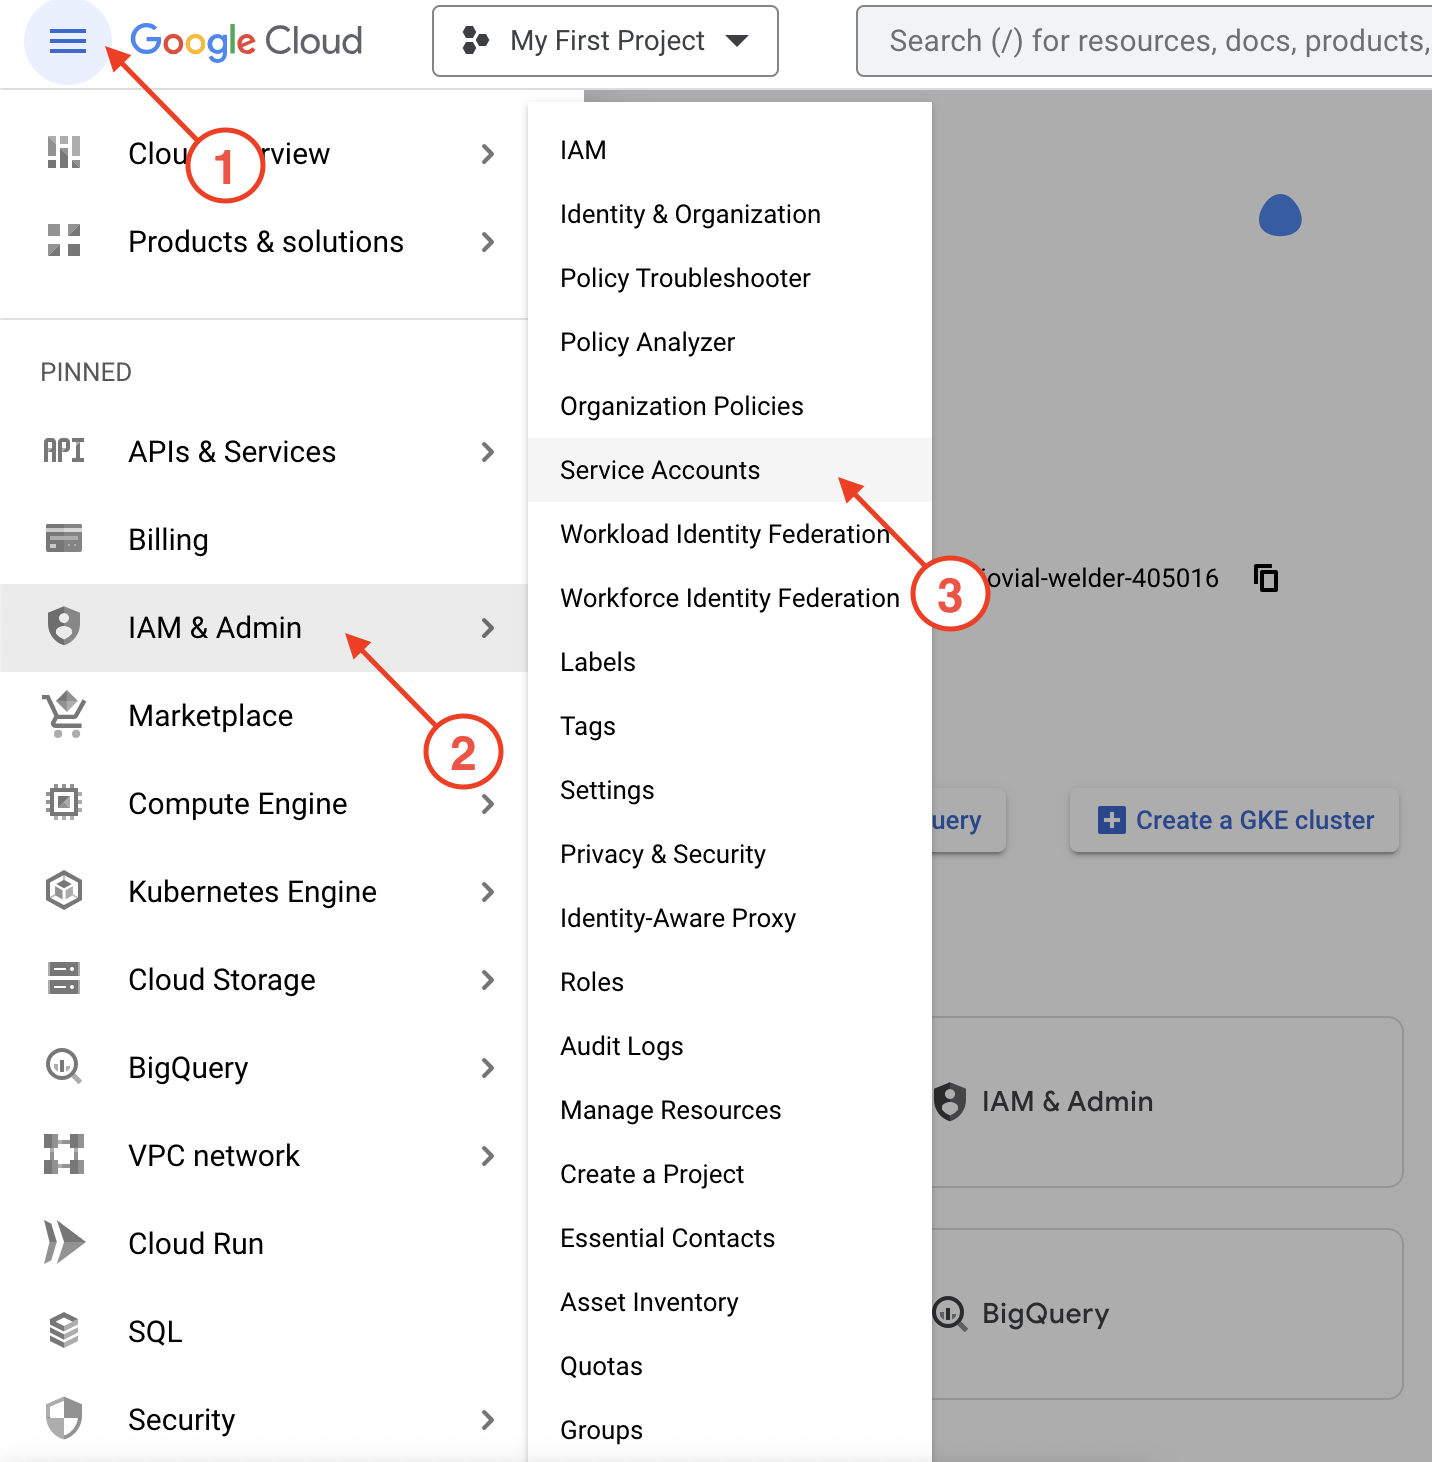Click the IAM & Admin card shield icon
The image size is (1432, 1462).
950,1101
